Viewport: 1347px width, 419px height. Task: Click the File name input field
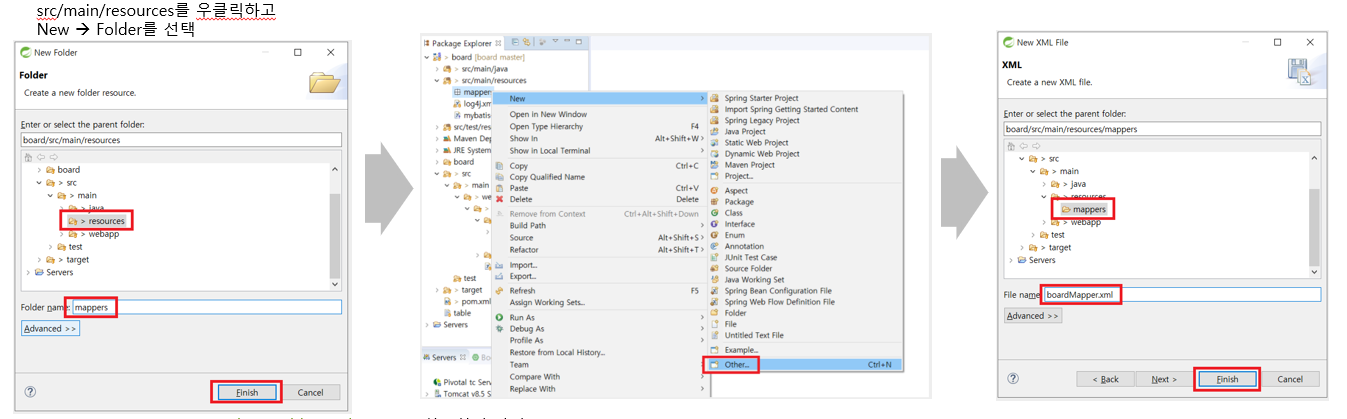point(1182,295)
